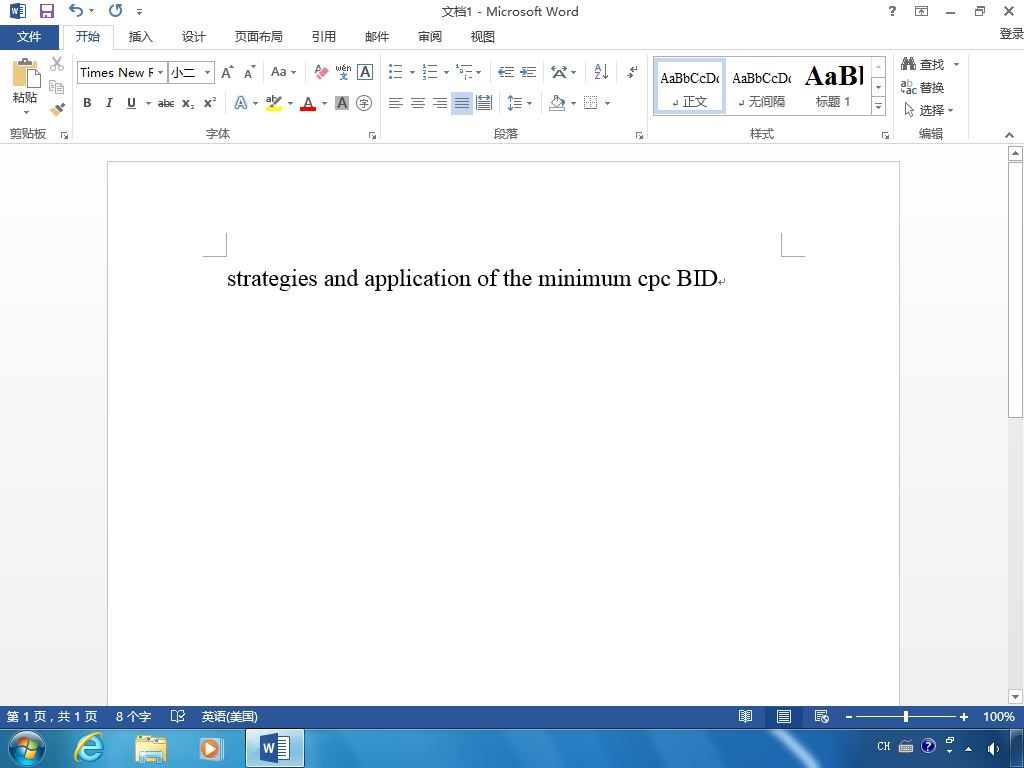The width and height of the screenshot is (1024, 768).
Task: Expand the bullets list dropdown arrow
Action: [x=412, y=72]
